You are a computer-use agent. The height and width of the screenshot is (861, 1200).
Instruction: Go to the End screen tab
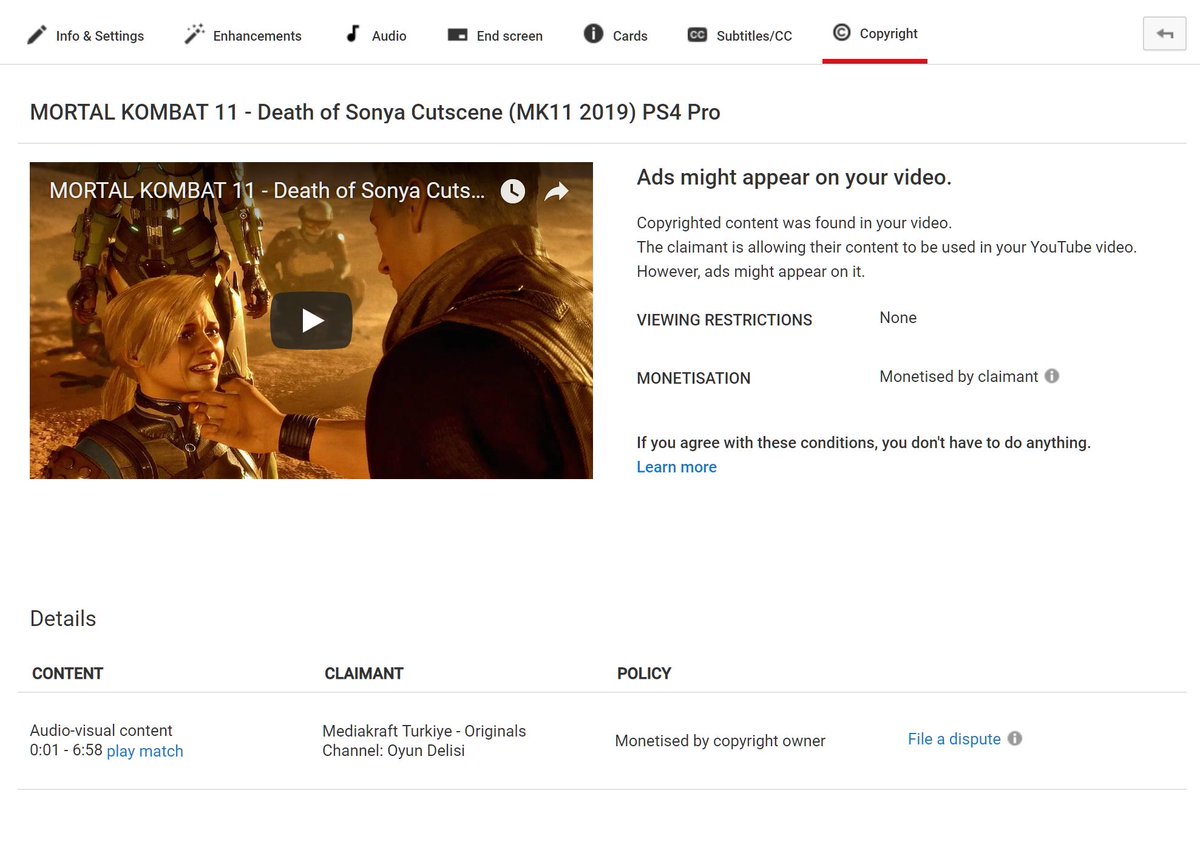495,35
